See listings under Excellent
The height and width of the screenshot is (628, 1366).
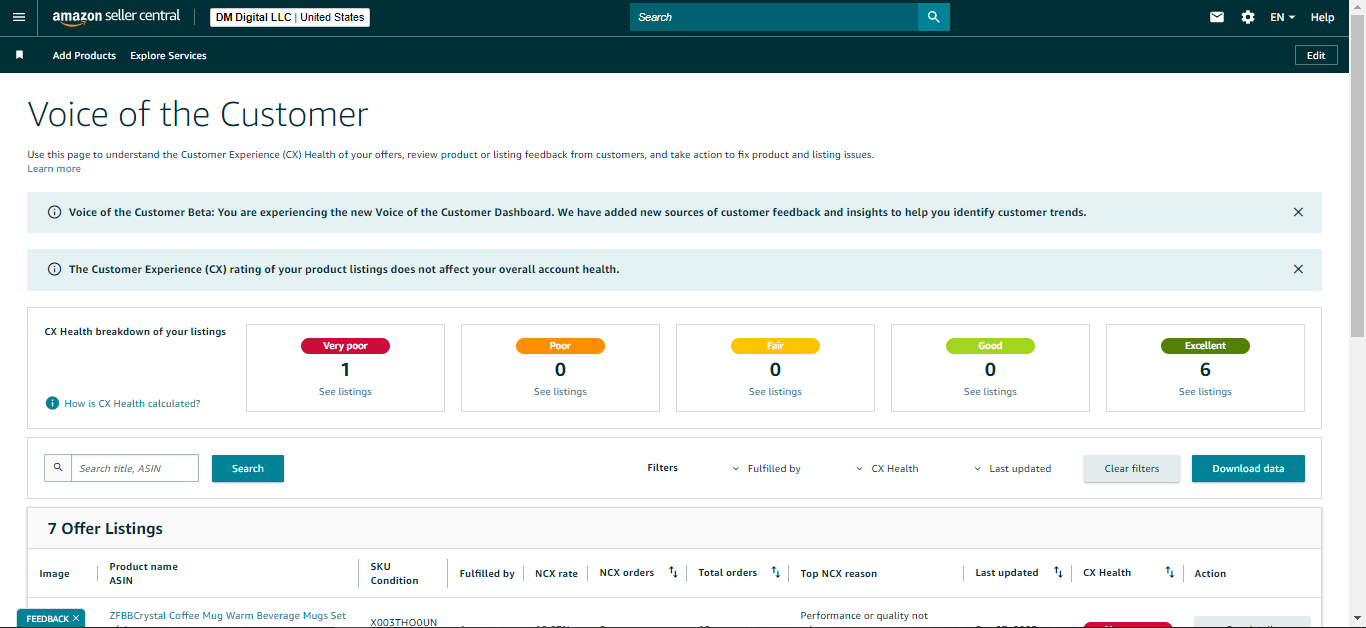click(x=1205, y=391)
